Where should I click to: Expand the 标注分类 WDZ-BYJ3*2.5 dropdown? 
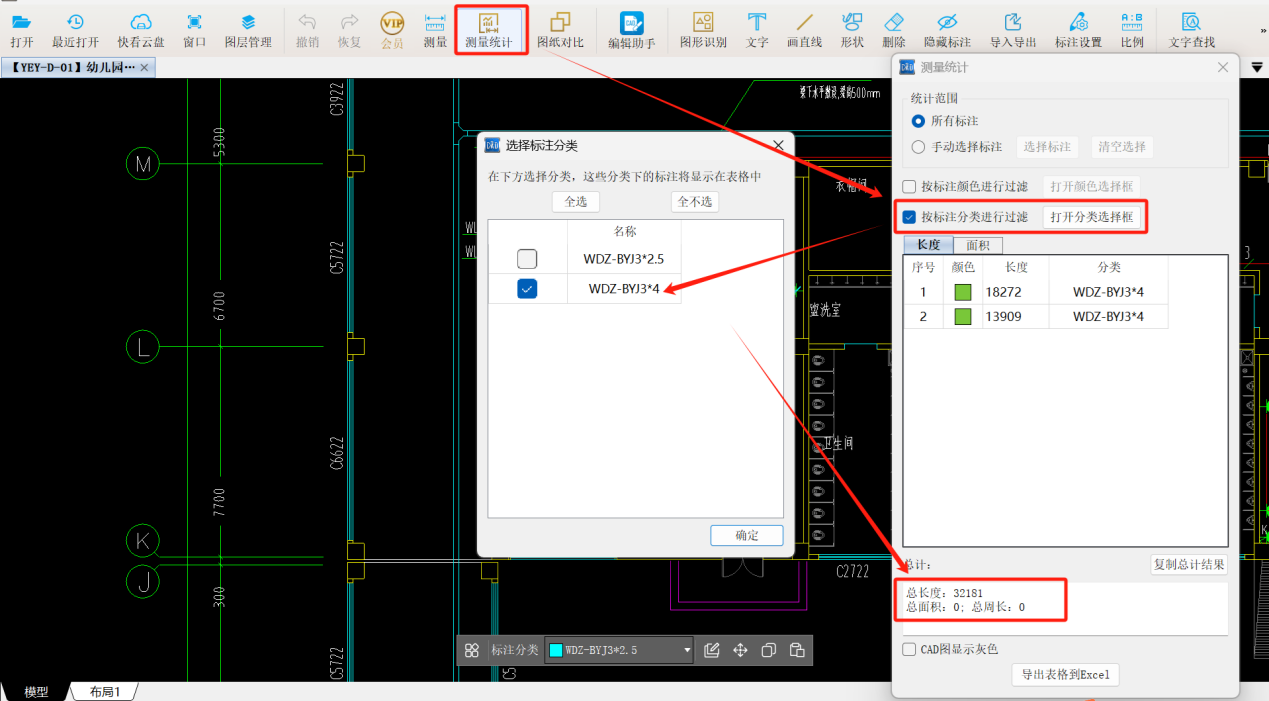point(687,650)
